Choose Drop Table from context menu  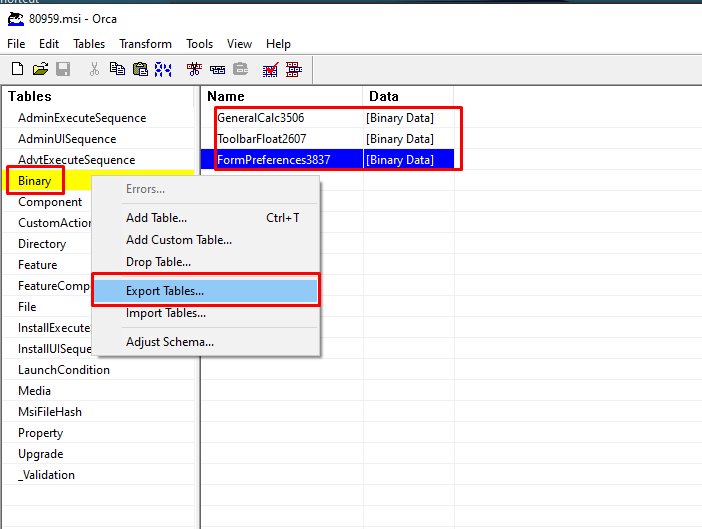coord(206,262)
